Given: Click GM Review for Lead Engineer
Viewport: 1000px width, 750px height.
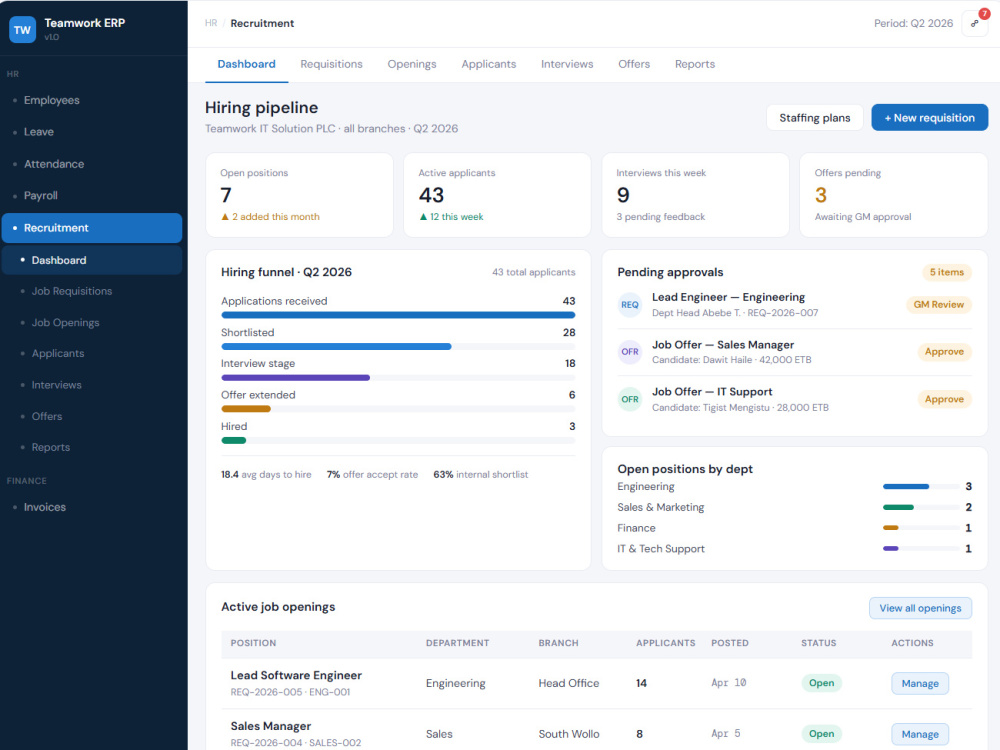Looking at the screenshot, I should (x=938, y=305).
